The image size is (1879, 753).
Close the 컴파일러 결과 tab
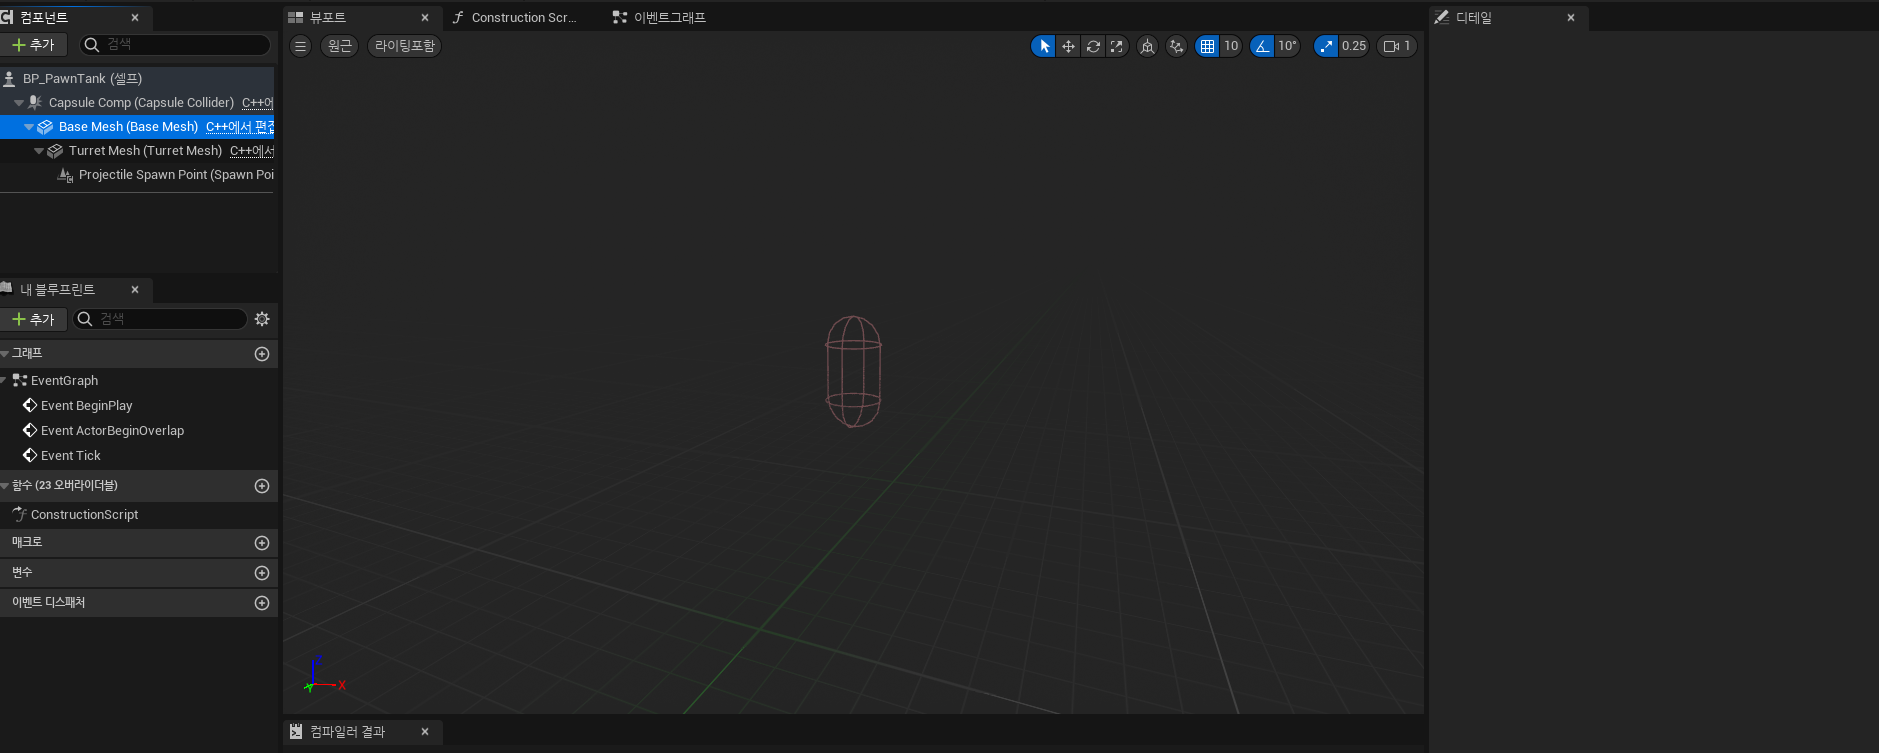coord(425,732)
